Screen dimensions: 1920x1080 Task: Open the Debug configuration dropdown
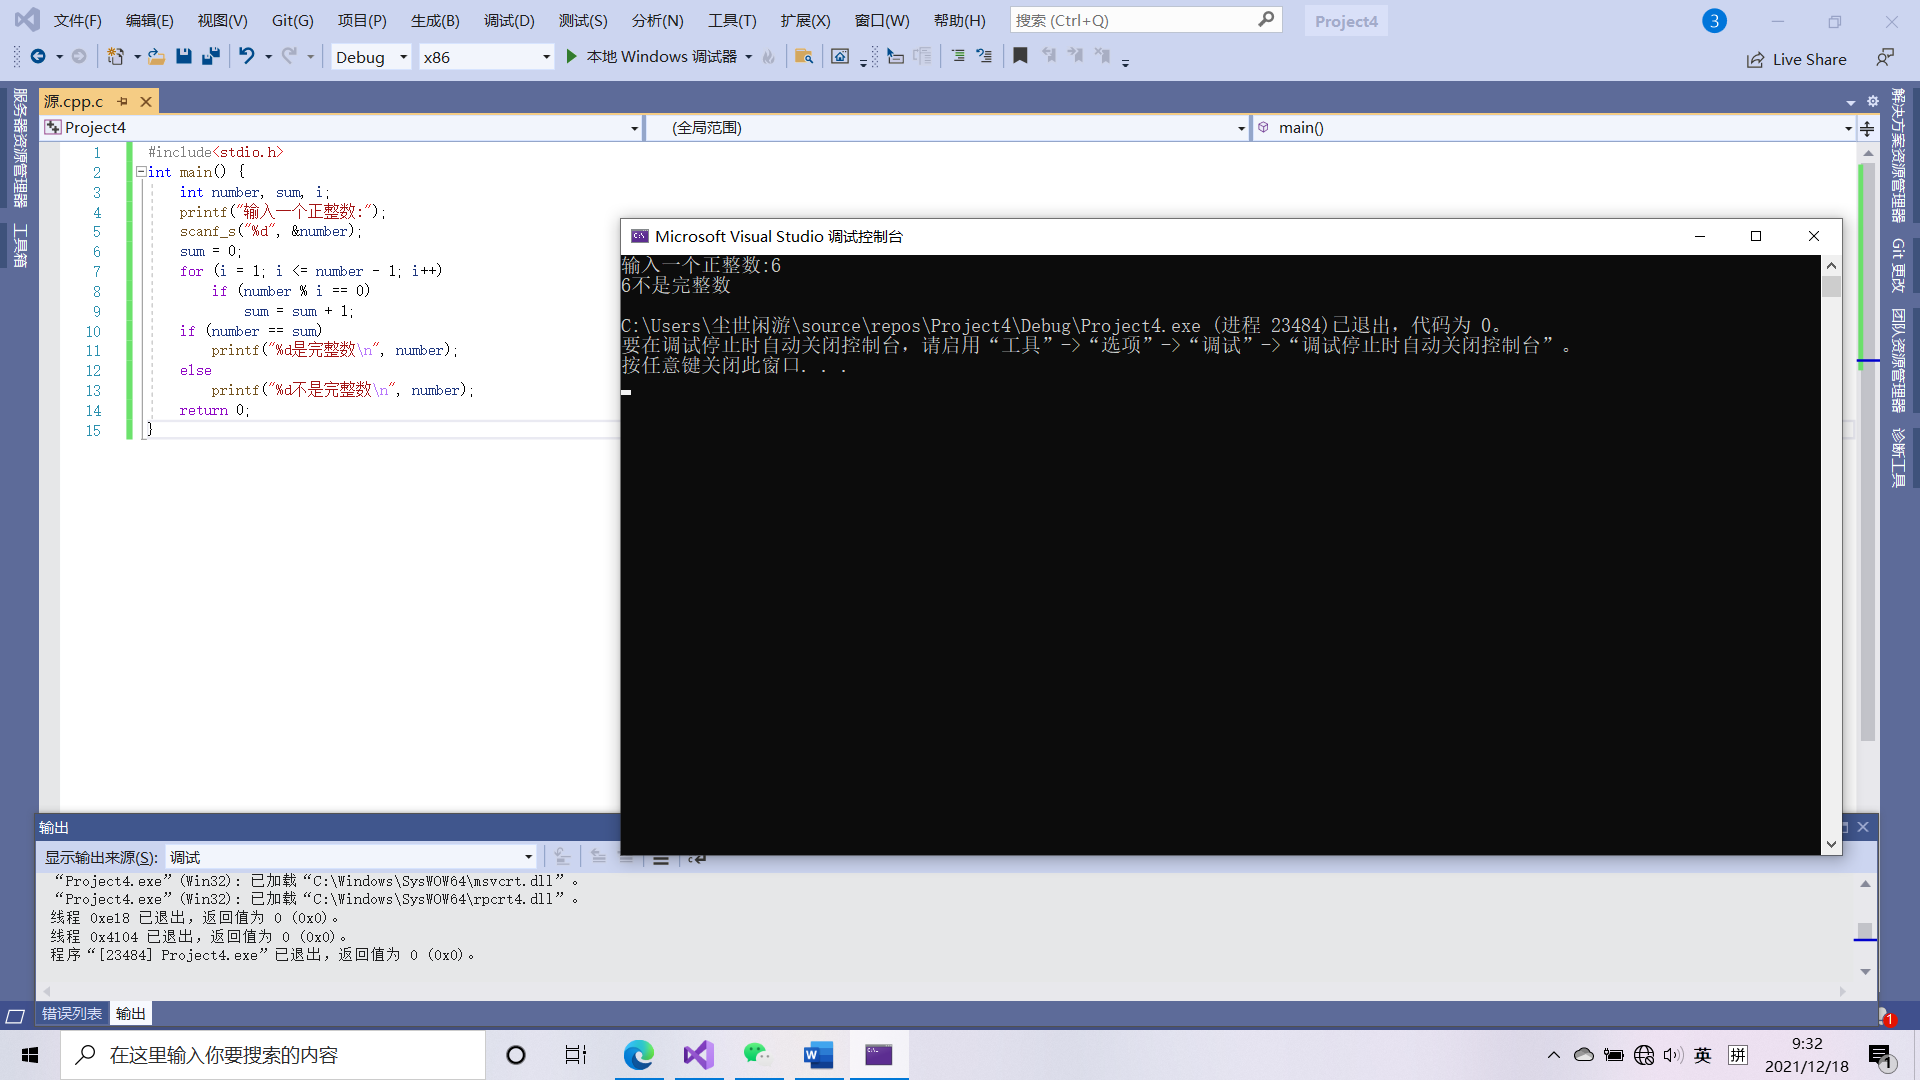click(x=403, y=57)
